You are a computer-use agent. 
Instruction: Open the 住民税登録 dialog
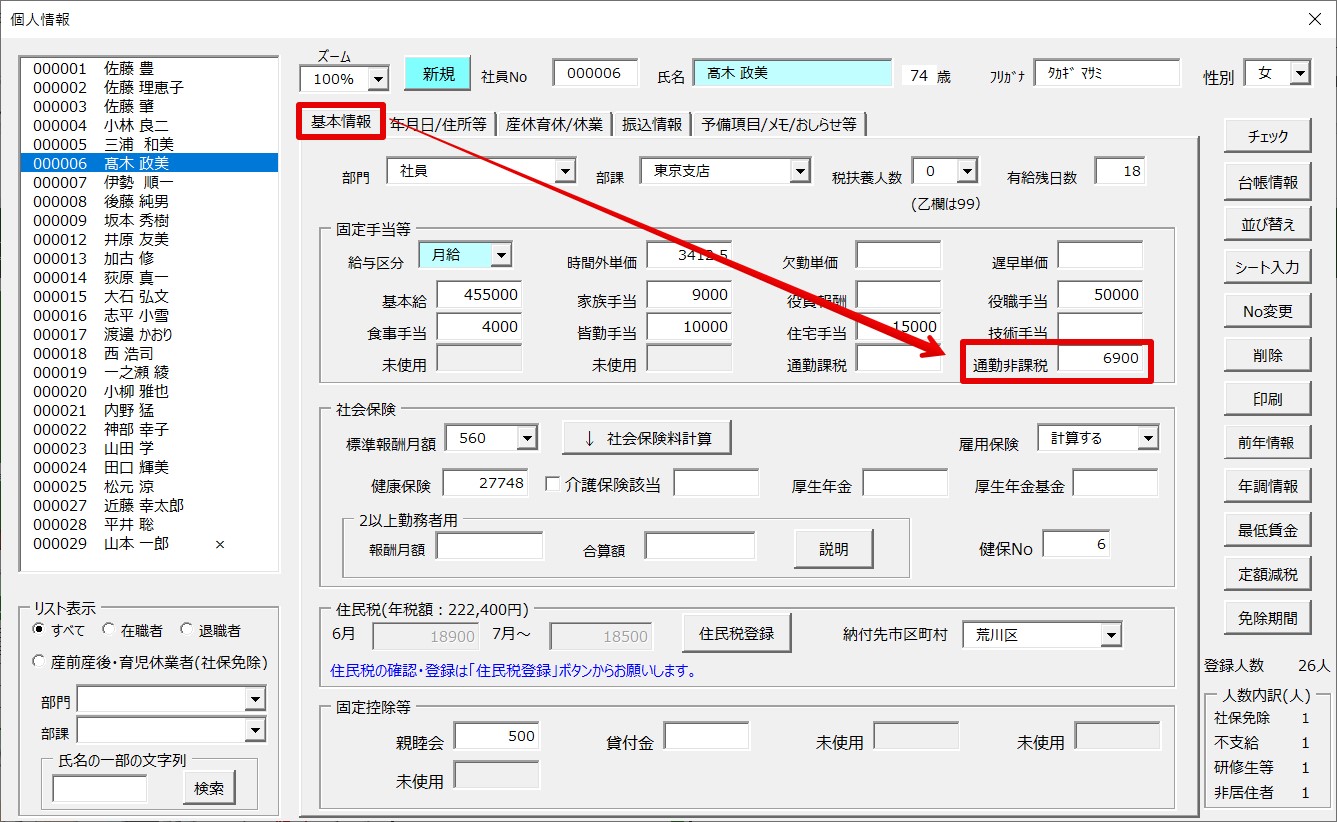click(x=736, y=633)
